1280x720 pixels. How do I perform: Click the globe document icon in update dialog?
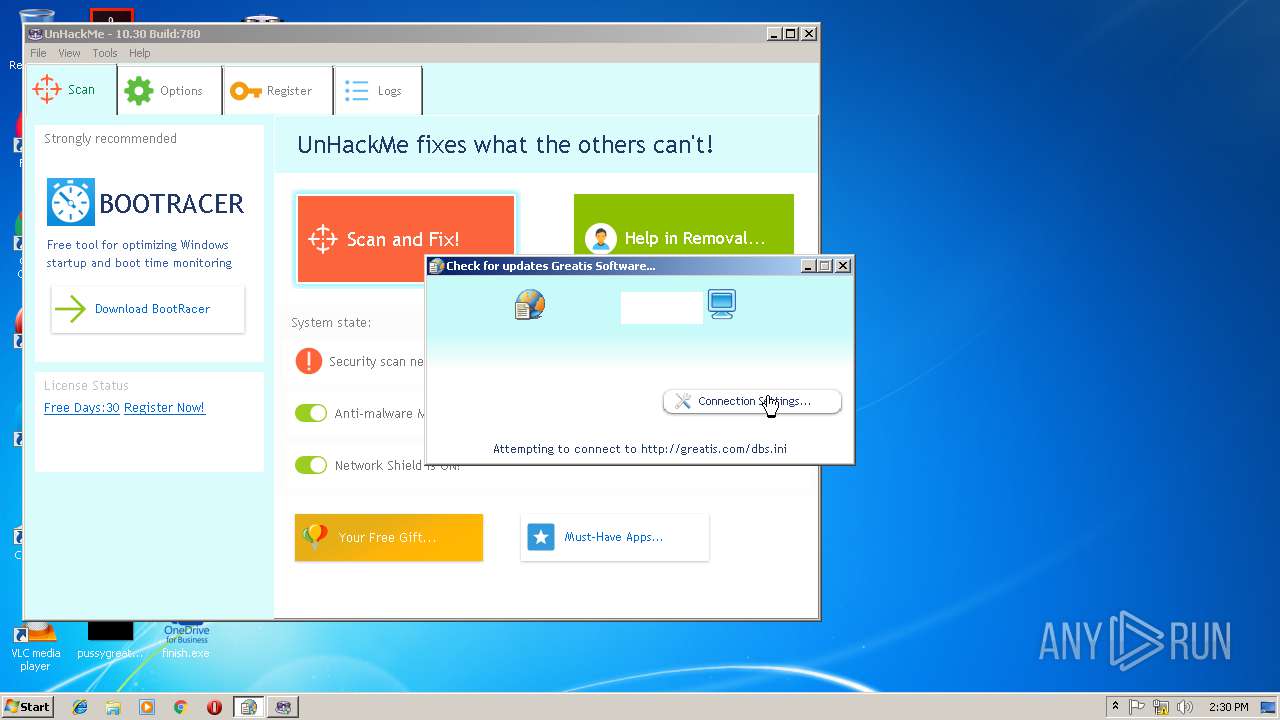tap(530, 304)
